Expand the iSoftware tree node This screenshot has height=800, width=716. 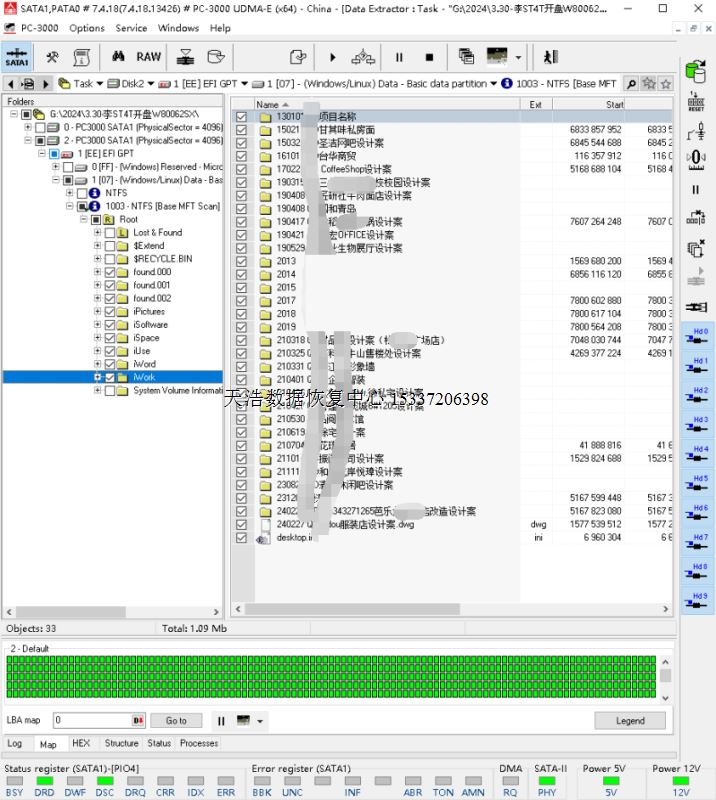coord(97,325)
